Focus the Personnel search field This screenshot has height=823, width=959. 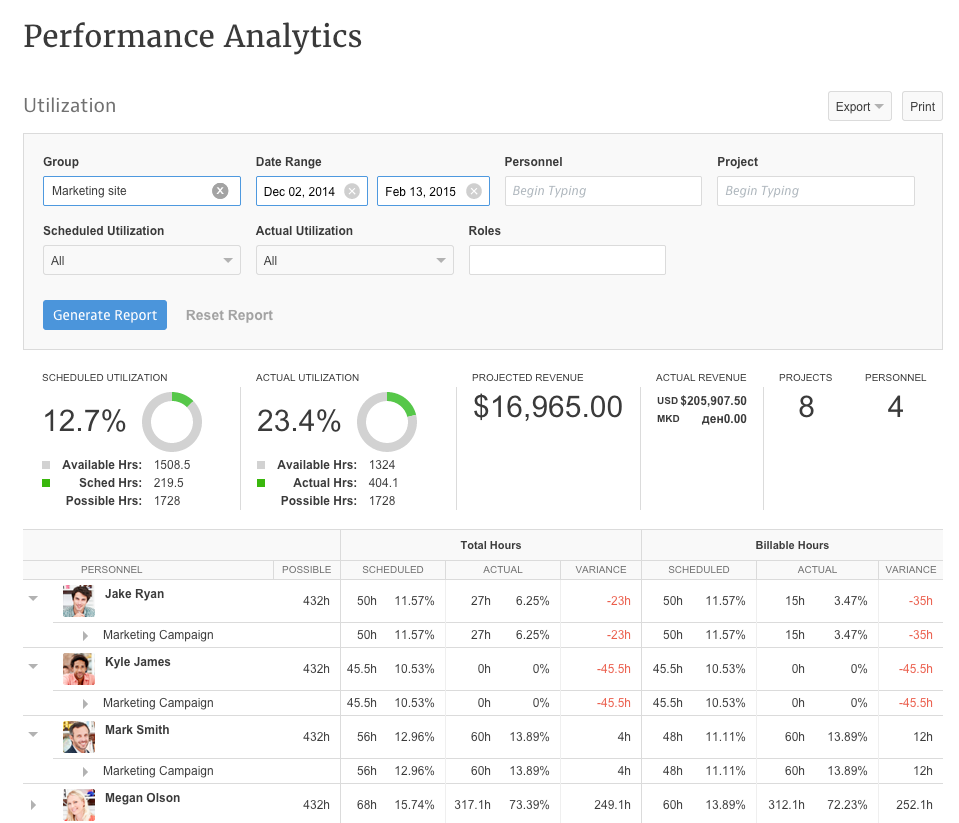[603, 191]
